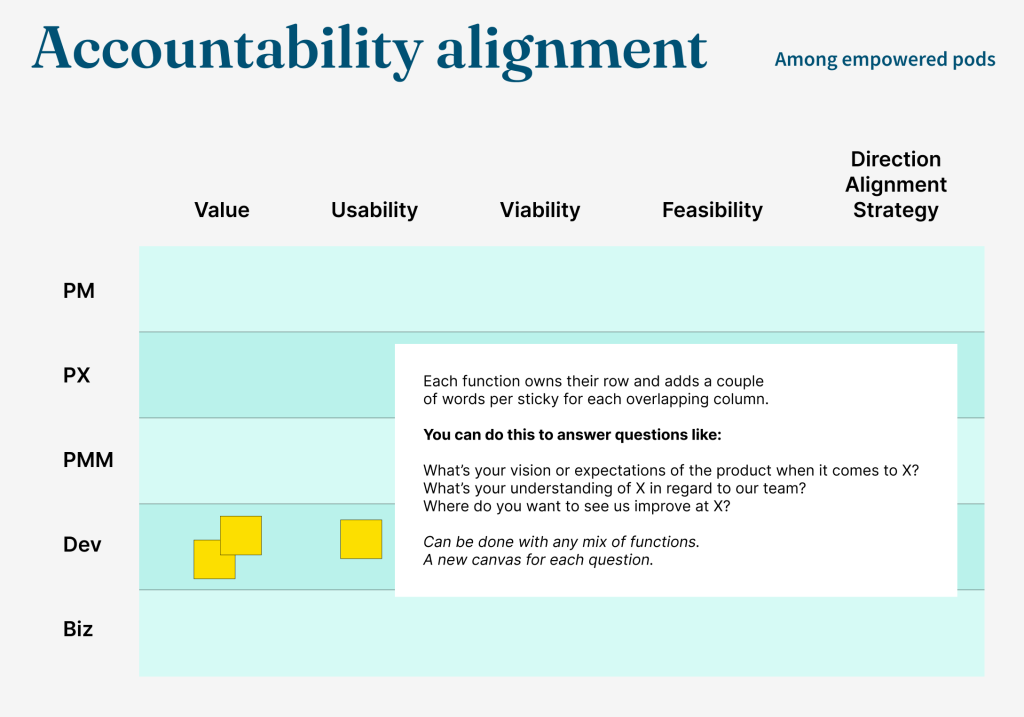Viewport: 1024px width, 717px height.
Task: Click the bold "You can do this" line
Action: 572,435
